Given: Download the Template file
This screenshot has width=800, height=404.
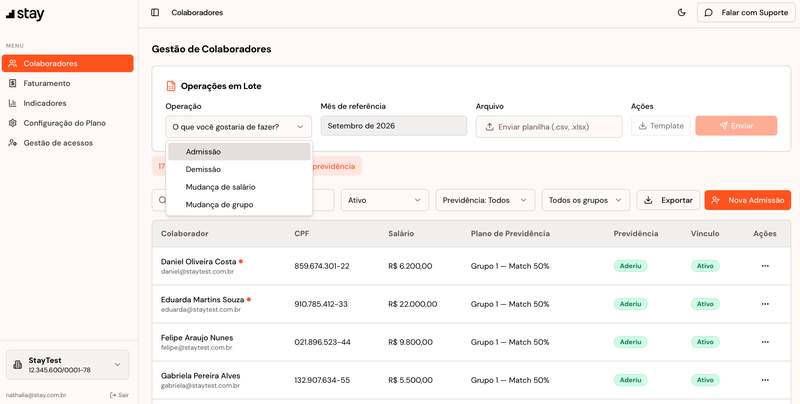Looking at the screenshot, I should point(661,125).
